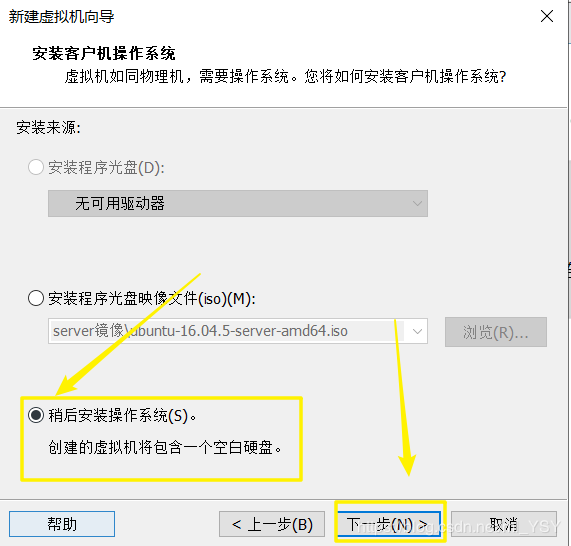The image size is (571, 546).
Task: Cancel the wizard with 取消
Action: click(504, 524)
